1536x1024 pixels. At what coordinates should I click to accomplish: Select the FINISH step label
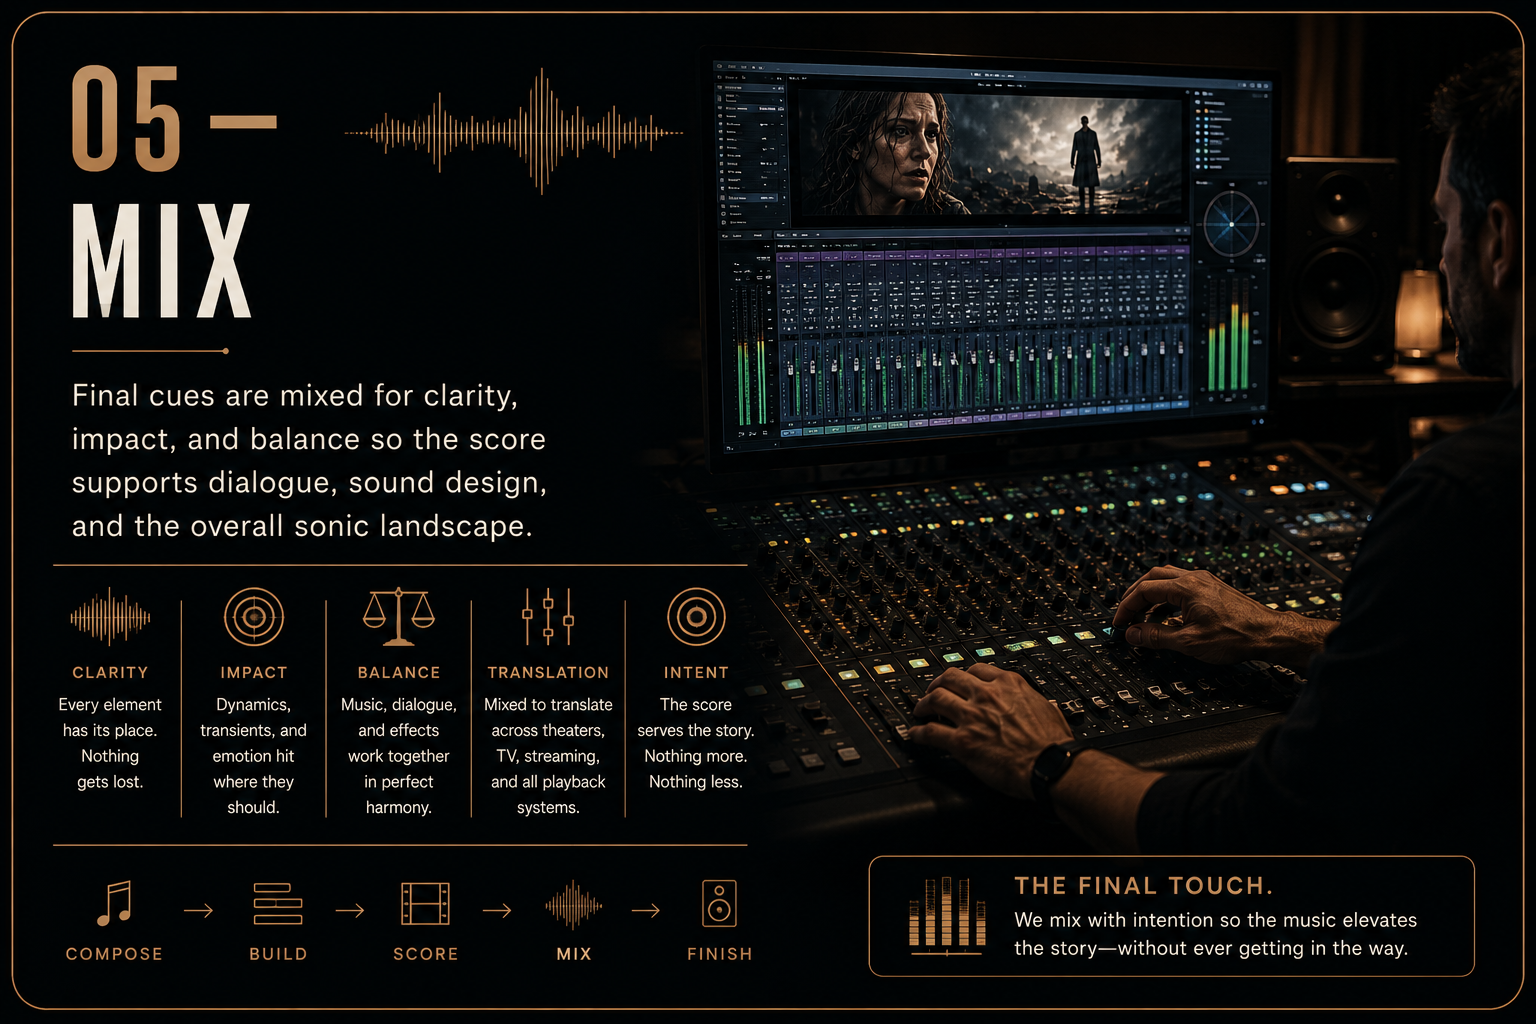(x=720, y=954)
